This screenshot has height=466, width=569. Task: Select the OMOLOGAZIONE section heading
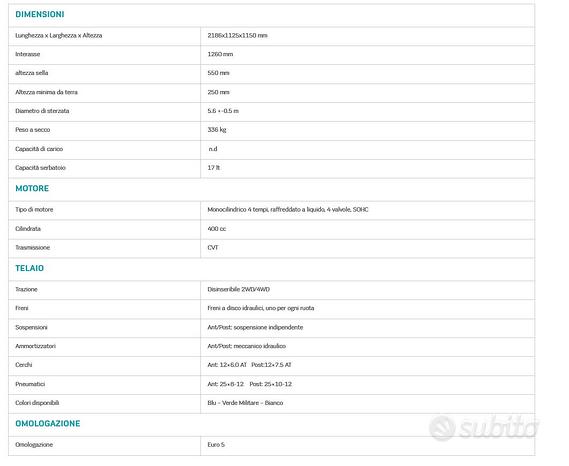pyautogui.click(x=48, y=424)
